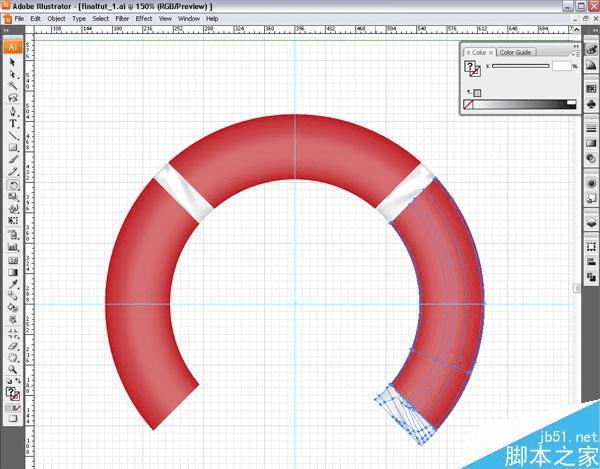Open the Transform panel dock icon
This screenshot has height=469, width=600.
coord(591,247)
